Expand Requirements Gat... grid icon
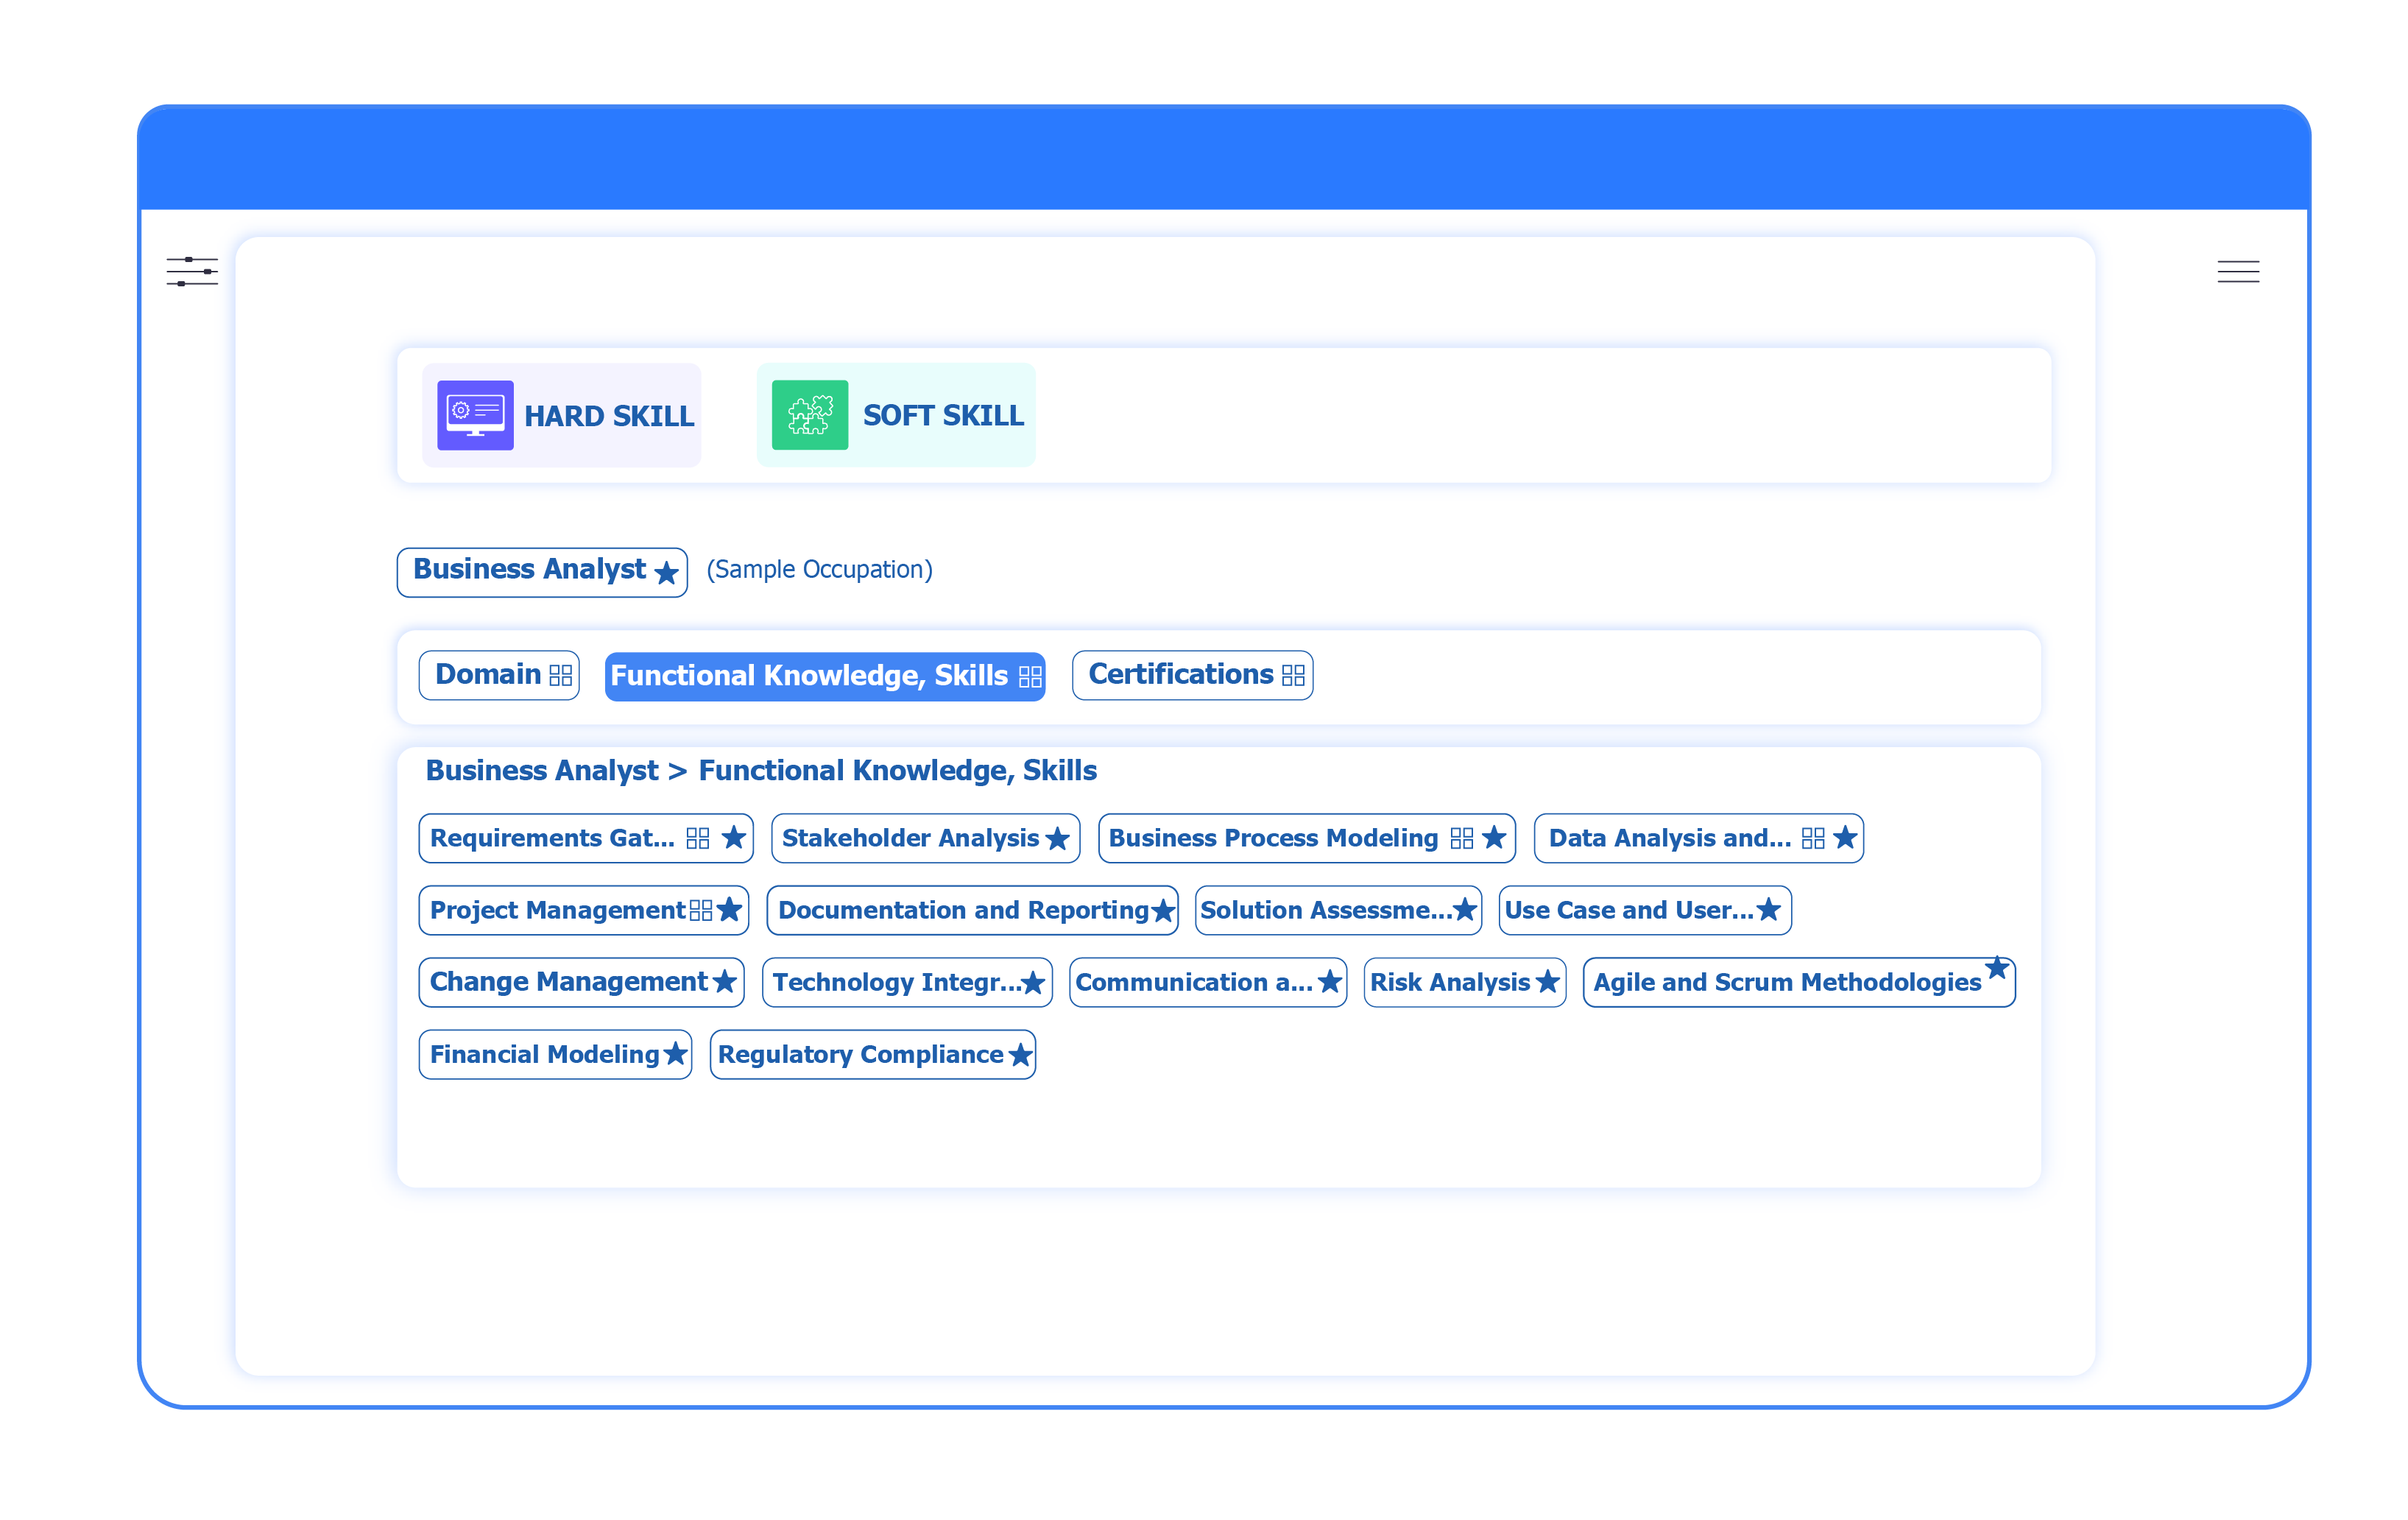Viewport: 2408px width, 1520px height. coord(698,838)
